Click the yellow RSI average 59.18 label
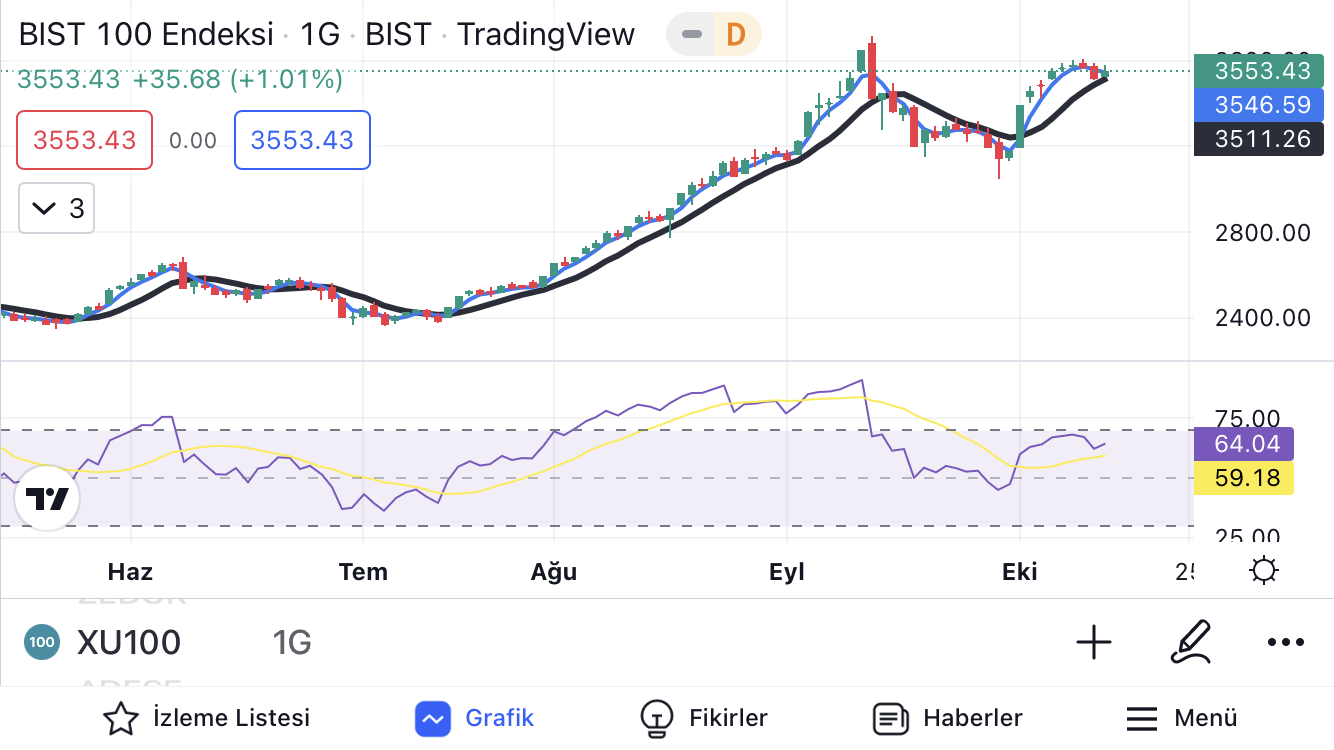Screen dimensions: 1334x750 pos(1245,478)
